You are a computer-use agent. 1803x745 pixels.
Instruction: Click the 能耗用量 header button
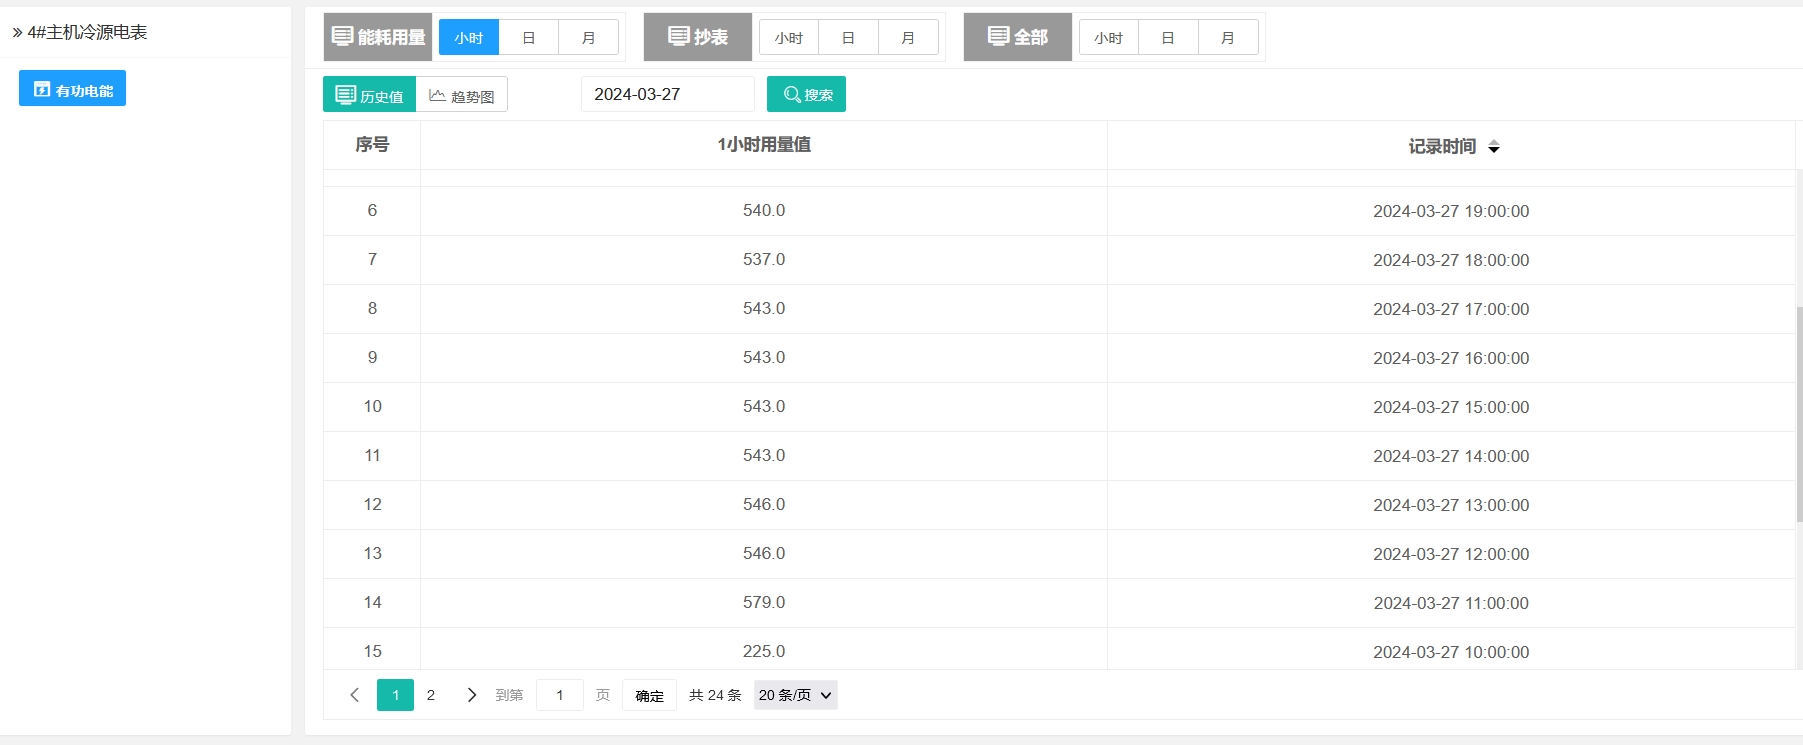378,37
